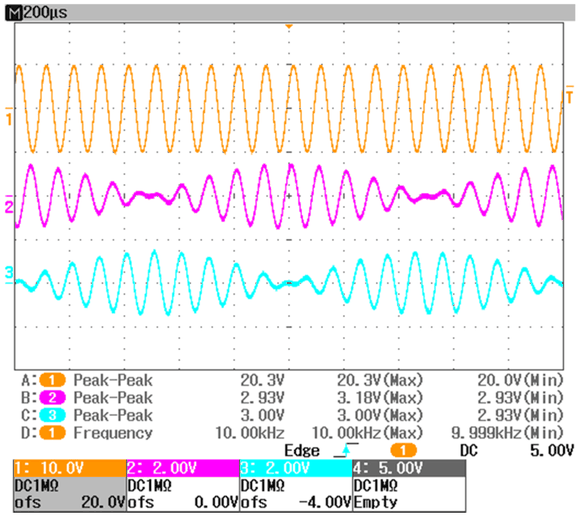The width and height of the screenshot is (579, 516).
Task: Click channel 3 offset value -4.00V
Action: pyautogui.click(x=324, y=502)
